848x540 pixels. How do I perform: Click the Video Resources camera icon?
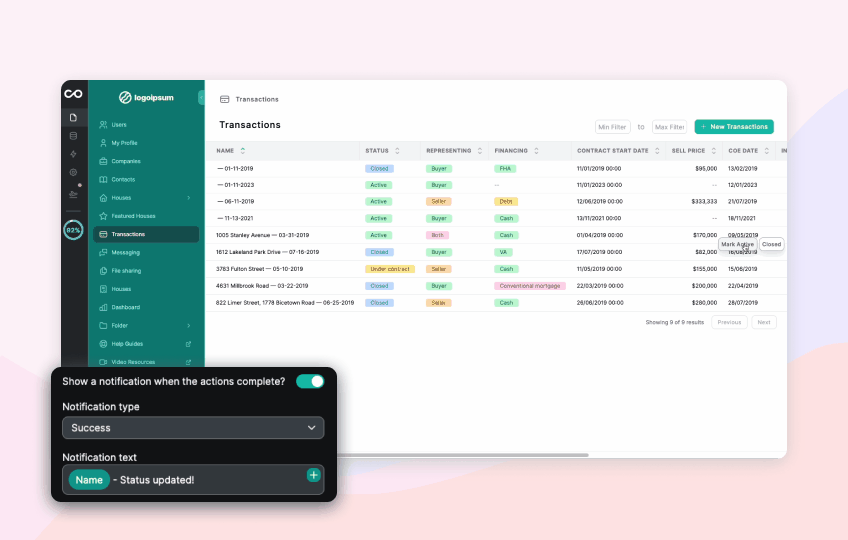103,362
